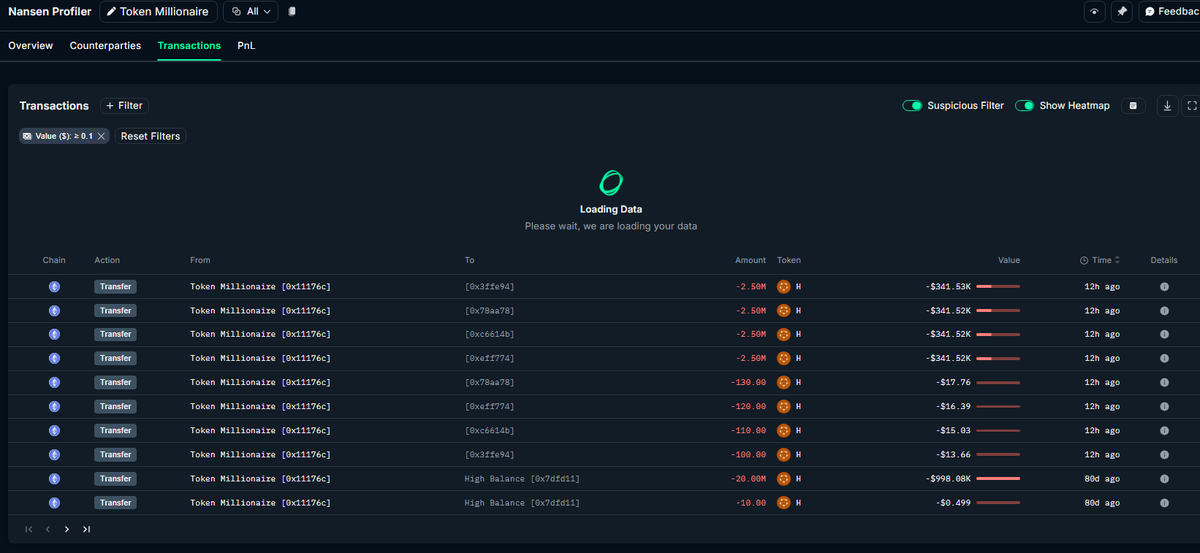Click the Nansen Profiler title
1200x553 pixels.
click(x=49, y=12)
